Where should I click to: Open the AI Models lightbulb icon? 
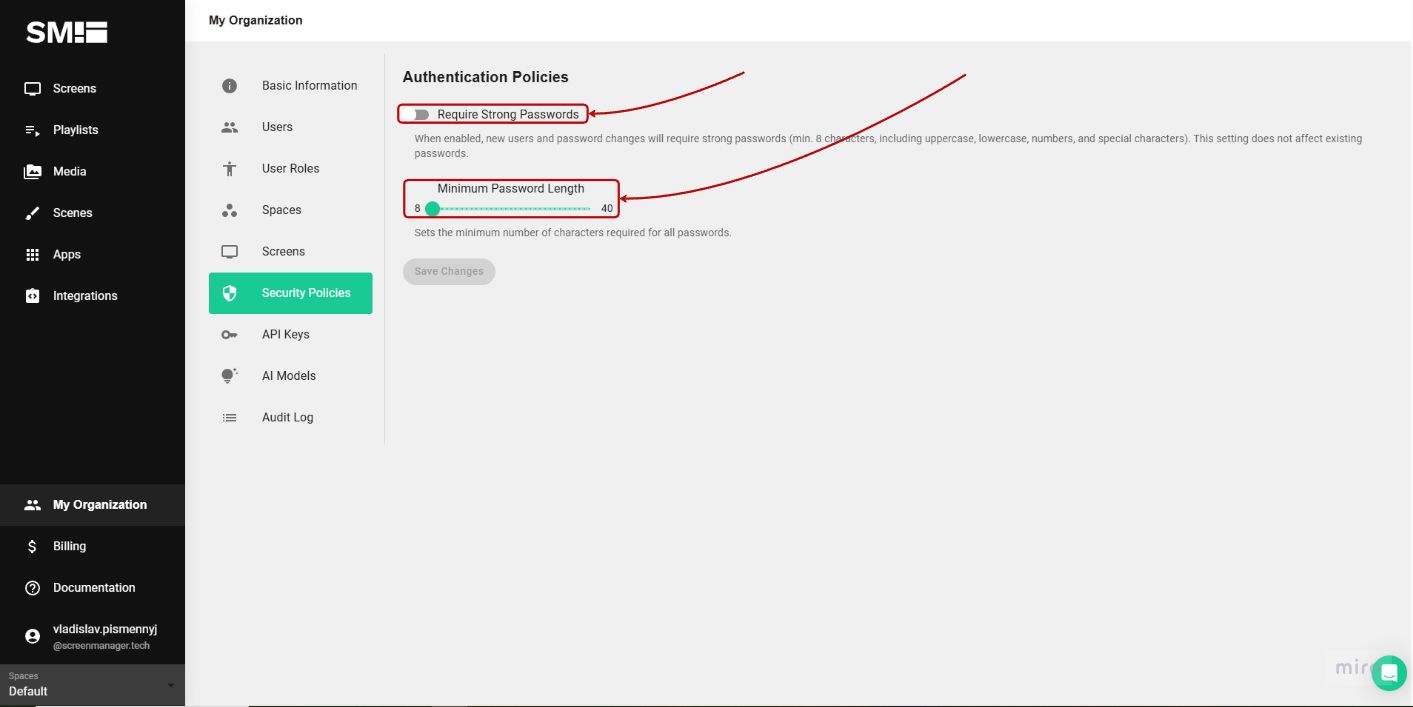pos(229,375)
